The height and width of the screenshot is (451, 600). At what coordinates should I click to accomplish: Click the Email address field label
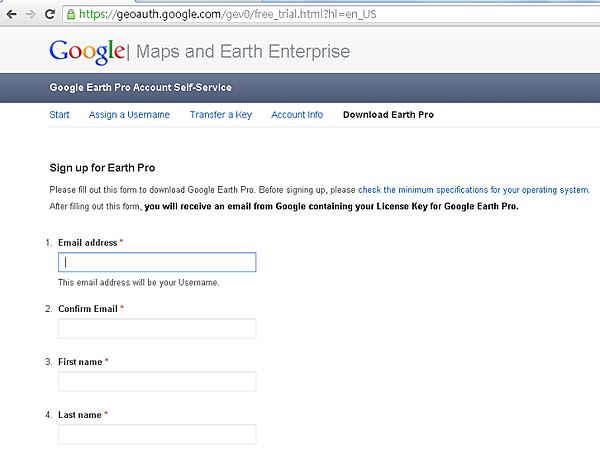point(88,243)
